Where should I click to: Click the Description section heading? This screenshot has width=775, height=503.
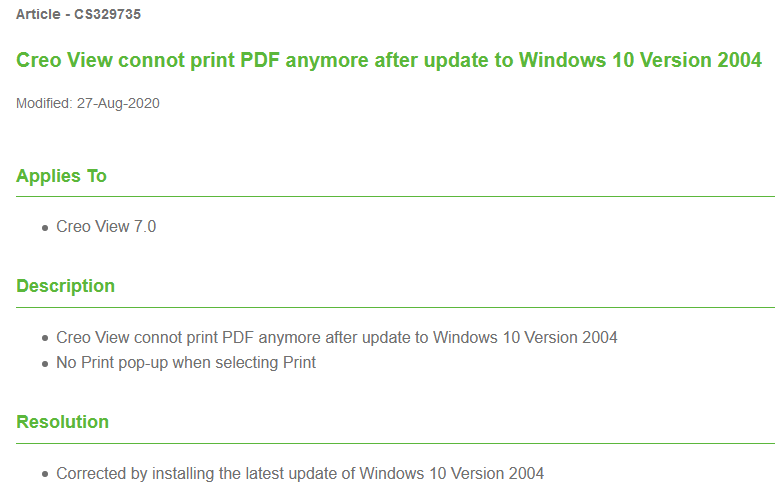(x=65, y=286)
